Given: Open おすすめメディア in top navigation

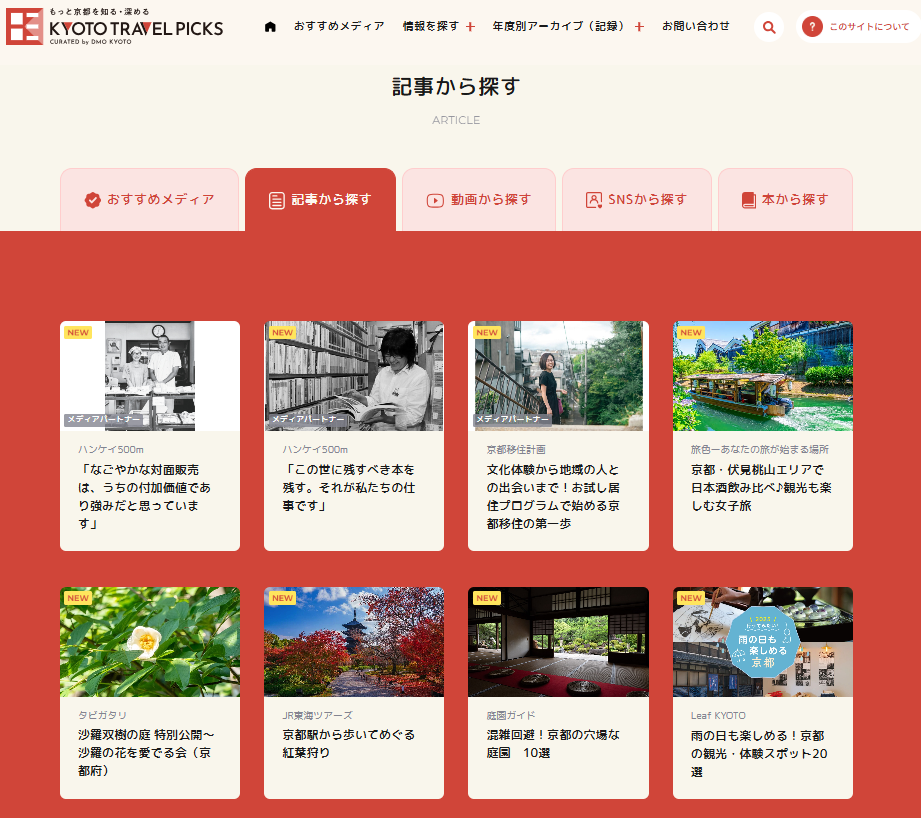Looking at the screenshot, I should point(339,26).
